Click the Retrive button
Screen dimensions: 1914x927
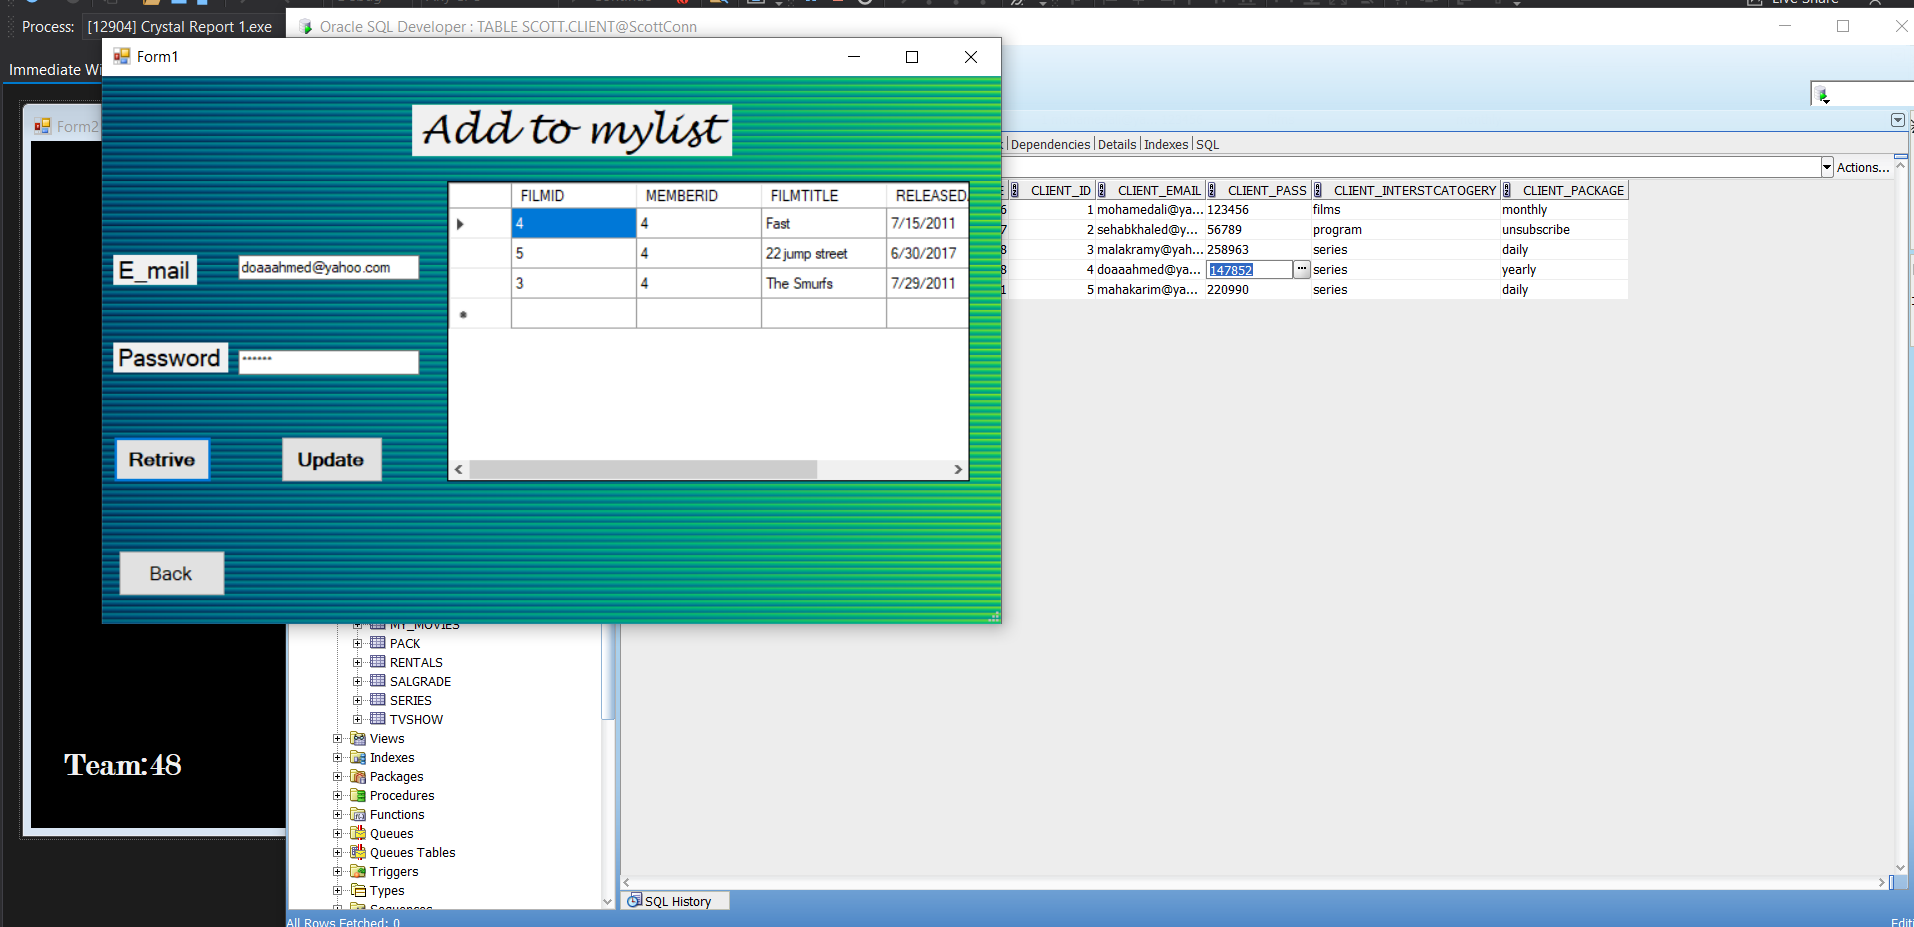[161, 459]
